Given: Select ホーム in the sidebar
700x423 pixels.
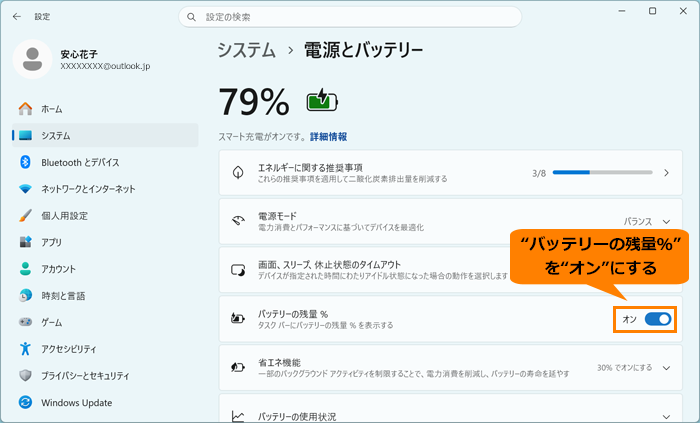Looking at the screenshot, I should (x=105, y=108).
